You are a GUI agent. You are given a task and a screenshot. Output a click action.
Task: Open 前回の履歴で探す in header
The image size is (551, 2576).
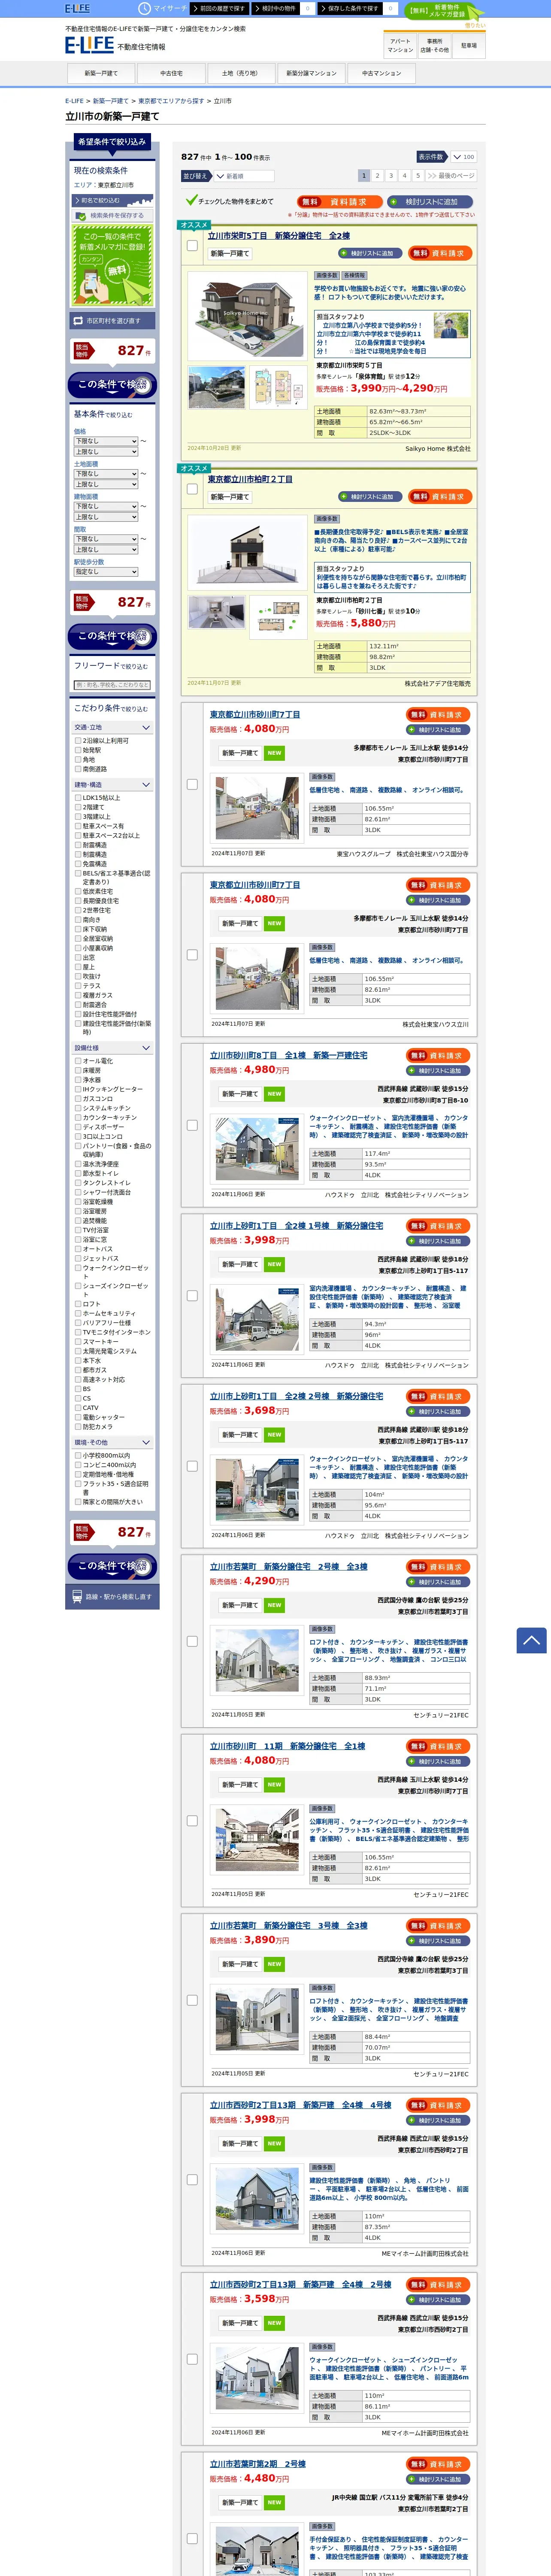219,8
